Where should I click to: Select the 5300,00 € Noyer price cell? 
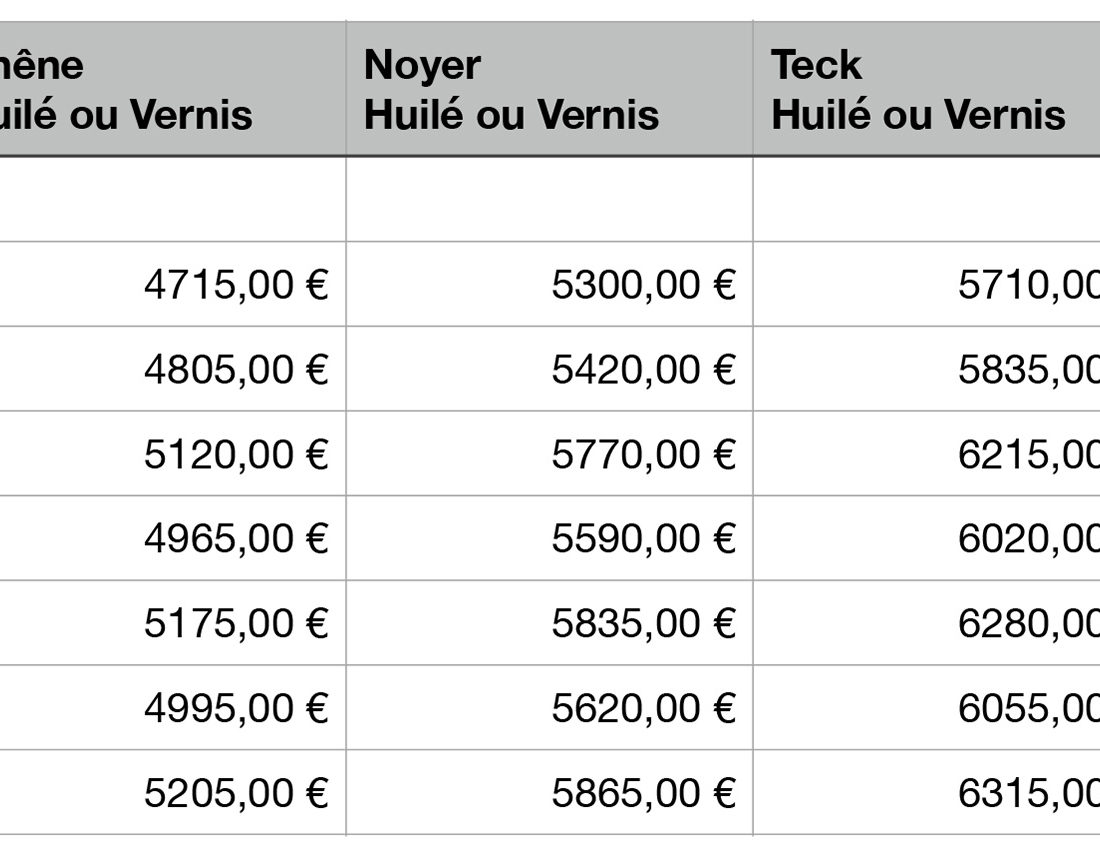[643, 285]
